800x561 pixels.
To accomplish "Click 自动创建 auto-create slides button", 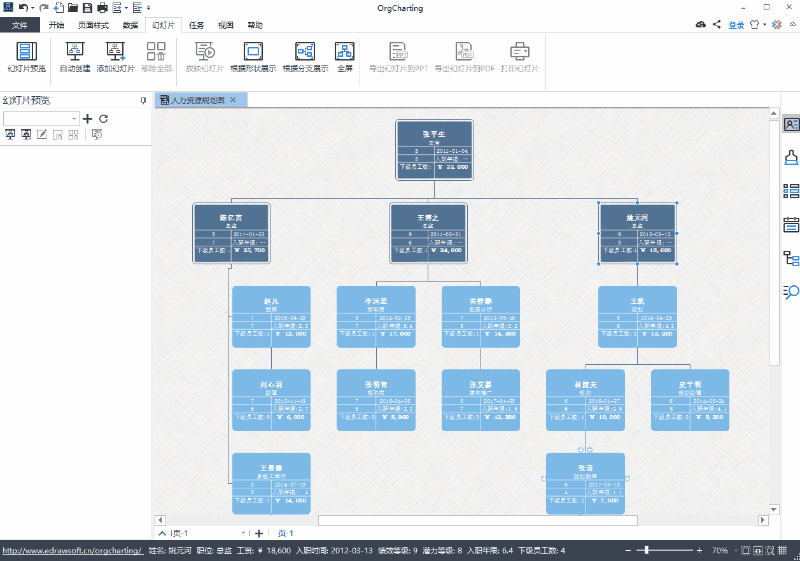I will click(x=75, y=57).
